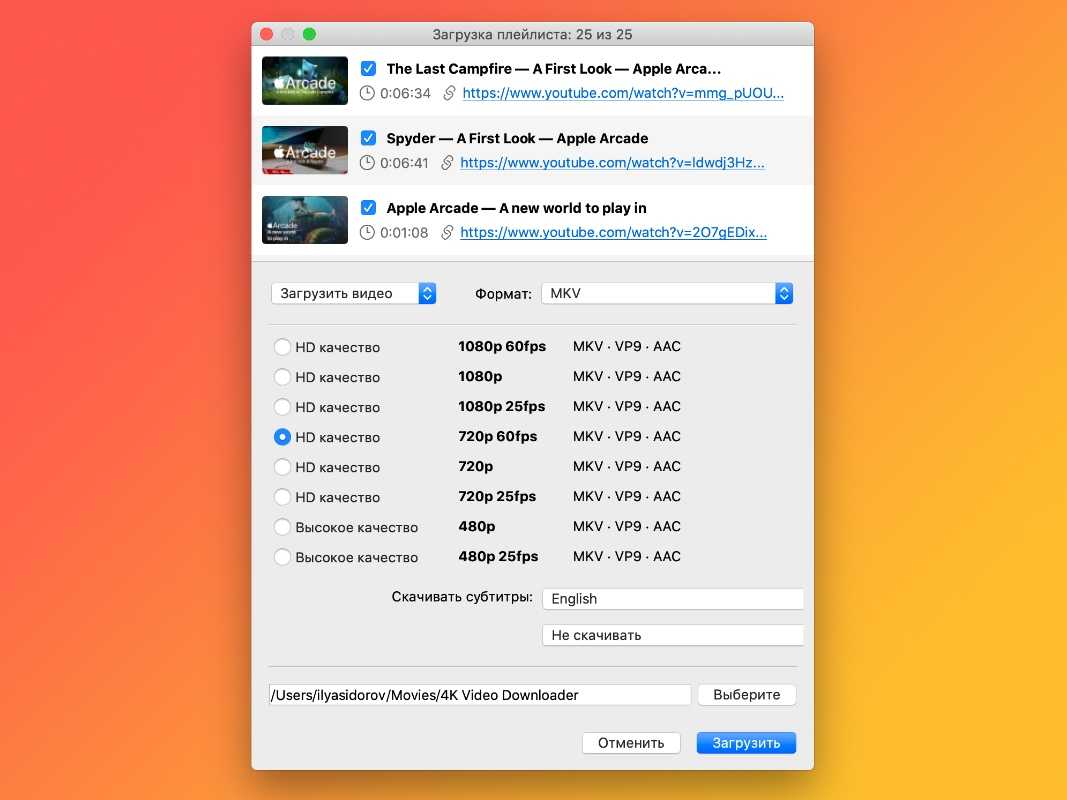Choose the 480p 25fps quality radio
Viewport: 1067px width, 800px height.
pyautogui.click(x=282, y=557)
